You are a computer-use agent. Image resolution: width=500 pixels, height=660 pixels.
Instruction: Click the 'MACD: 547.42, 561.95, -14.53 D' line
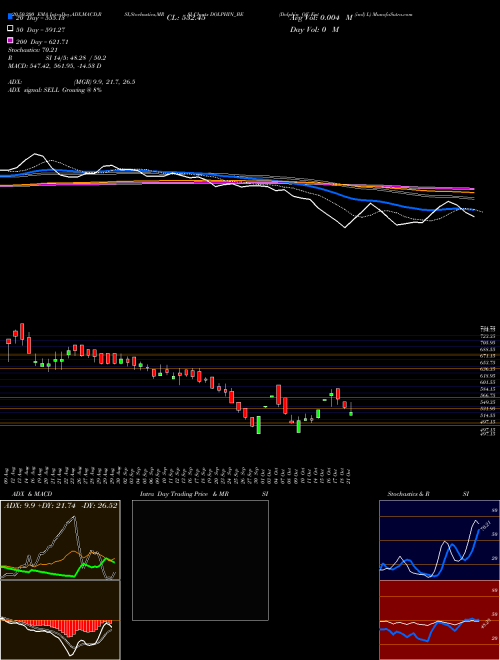54,66
